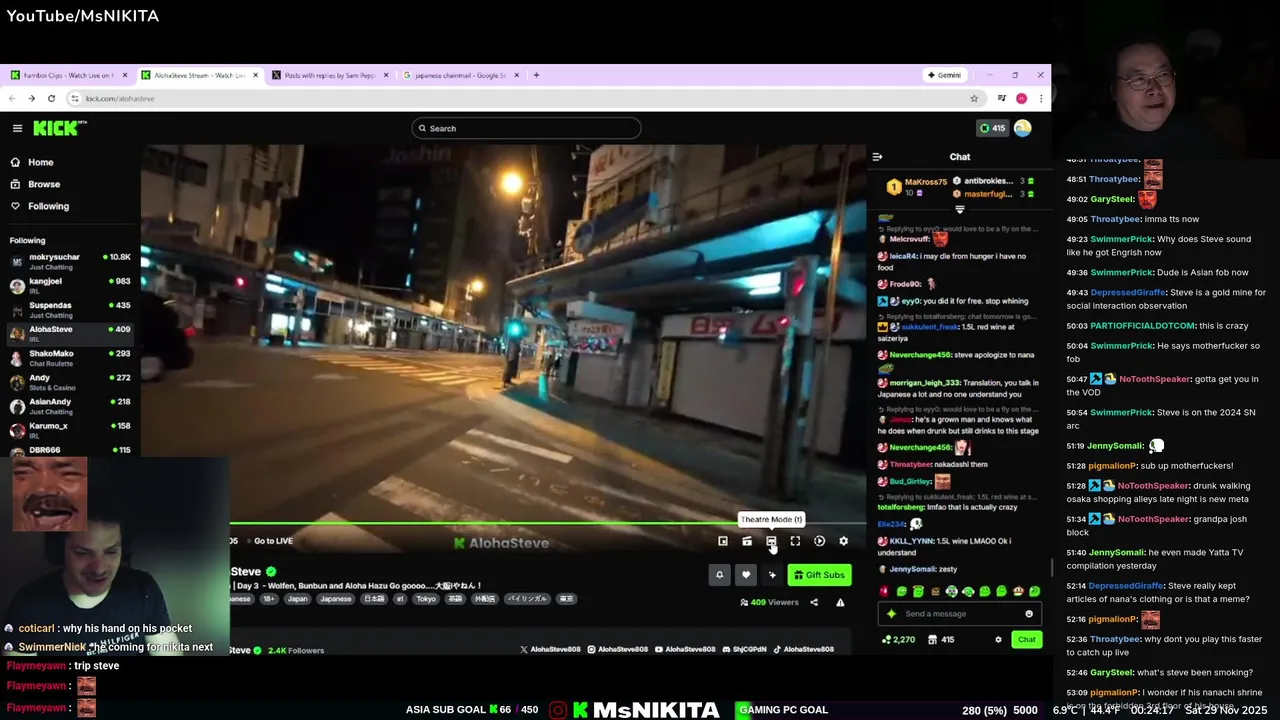Open the emoji picker in chat
The width and height of the screenshot is (1280, 720).
click(1029, 614)
